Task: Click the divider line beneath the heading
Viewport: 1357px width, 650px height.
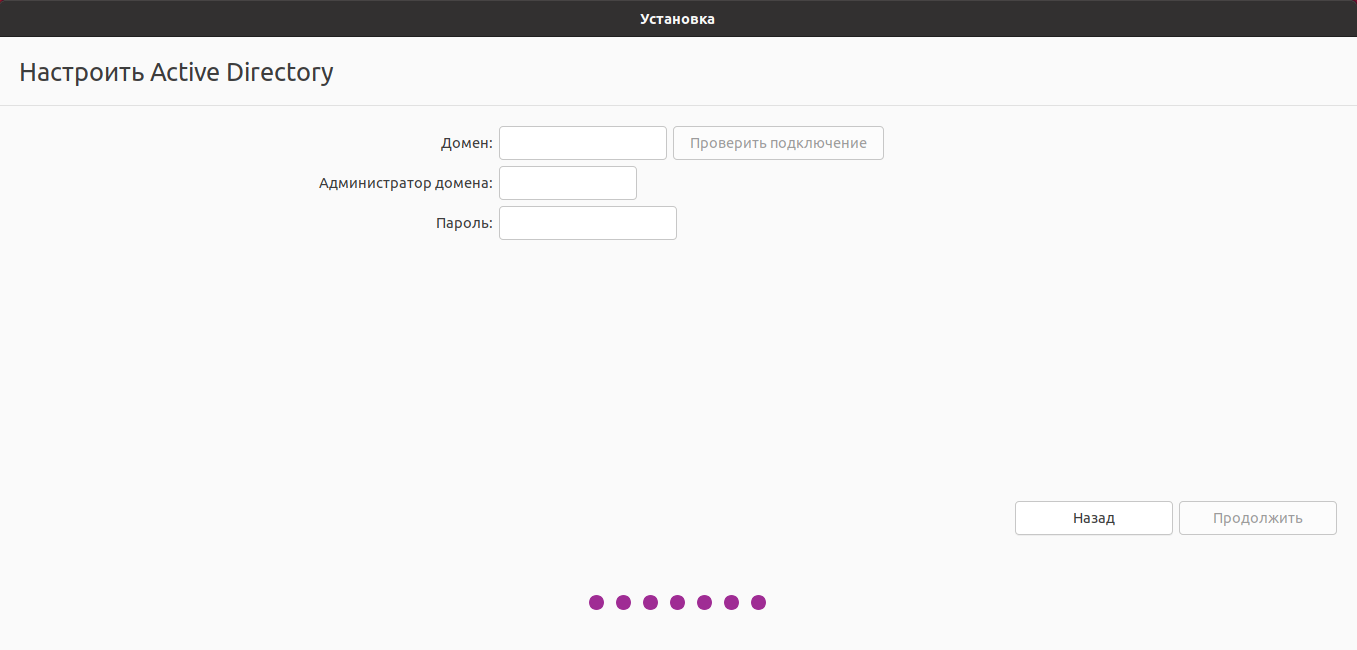Action: (678, 105)
